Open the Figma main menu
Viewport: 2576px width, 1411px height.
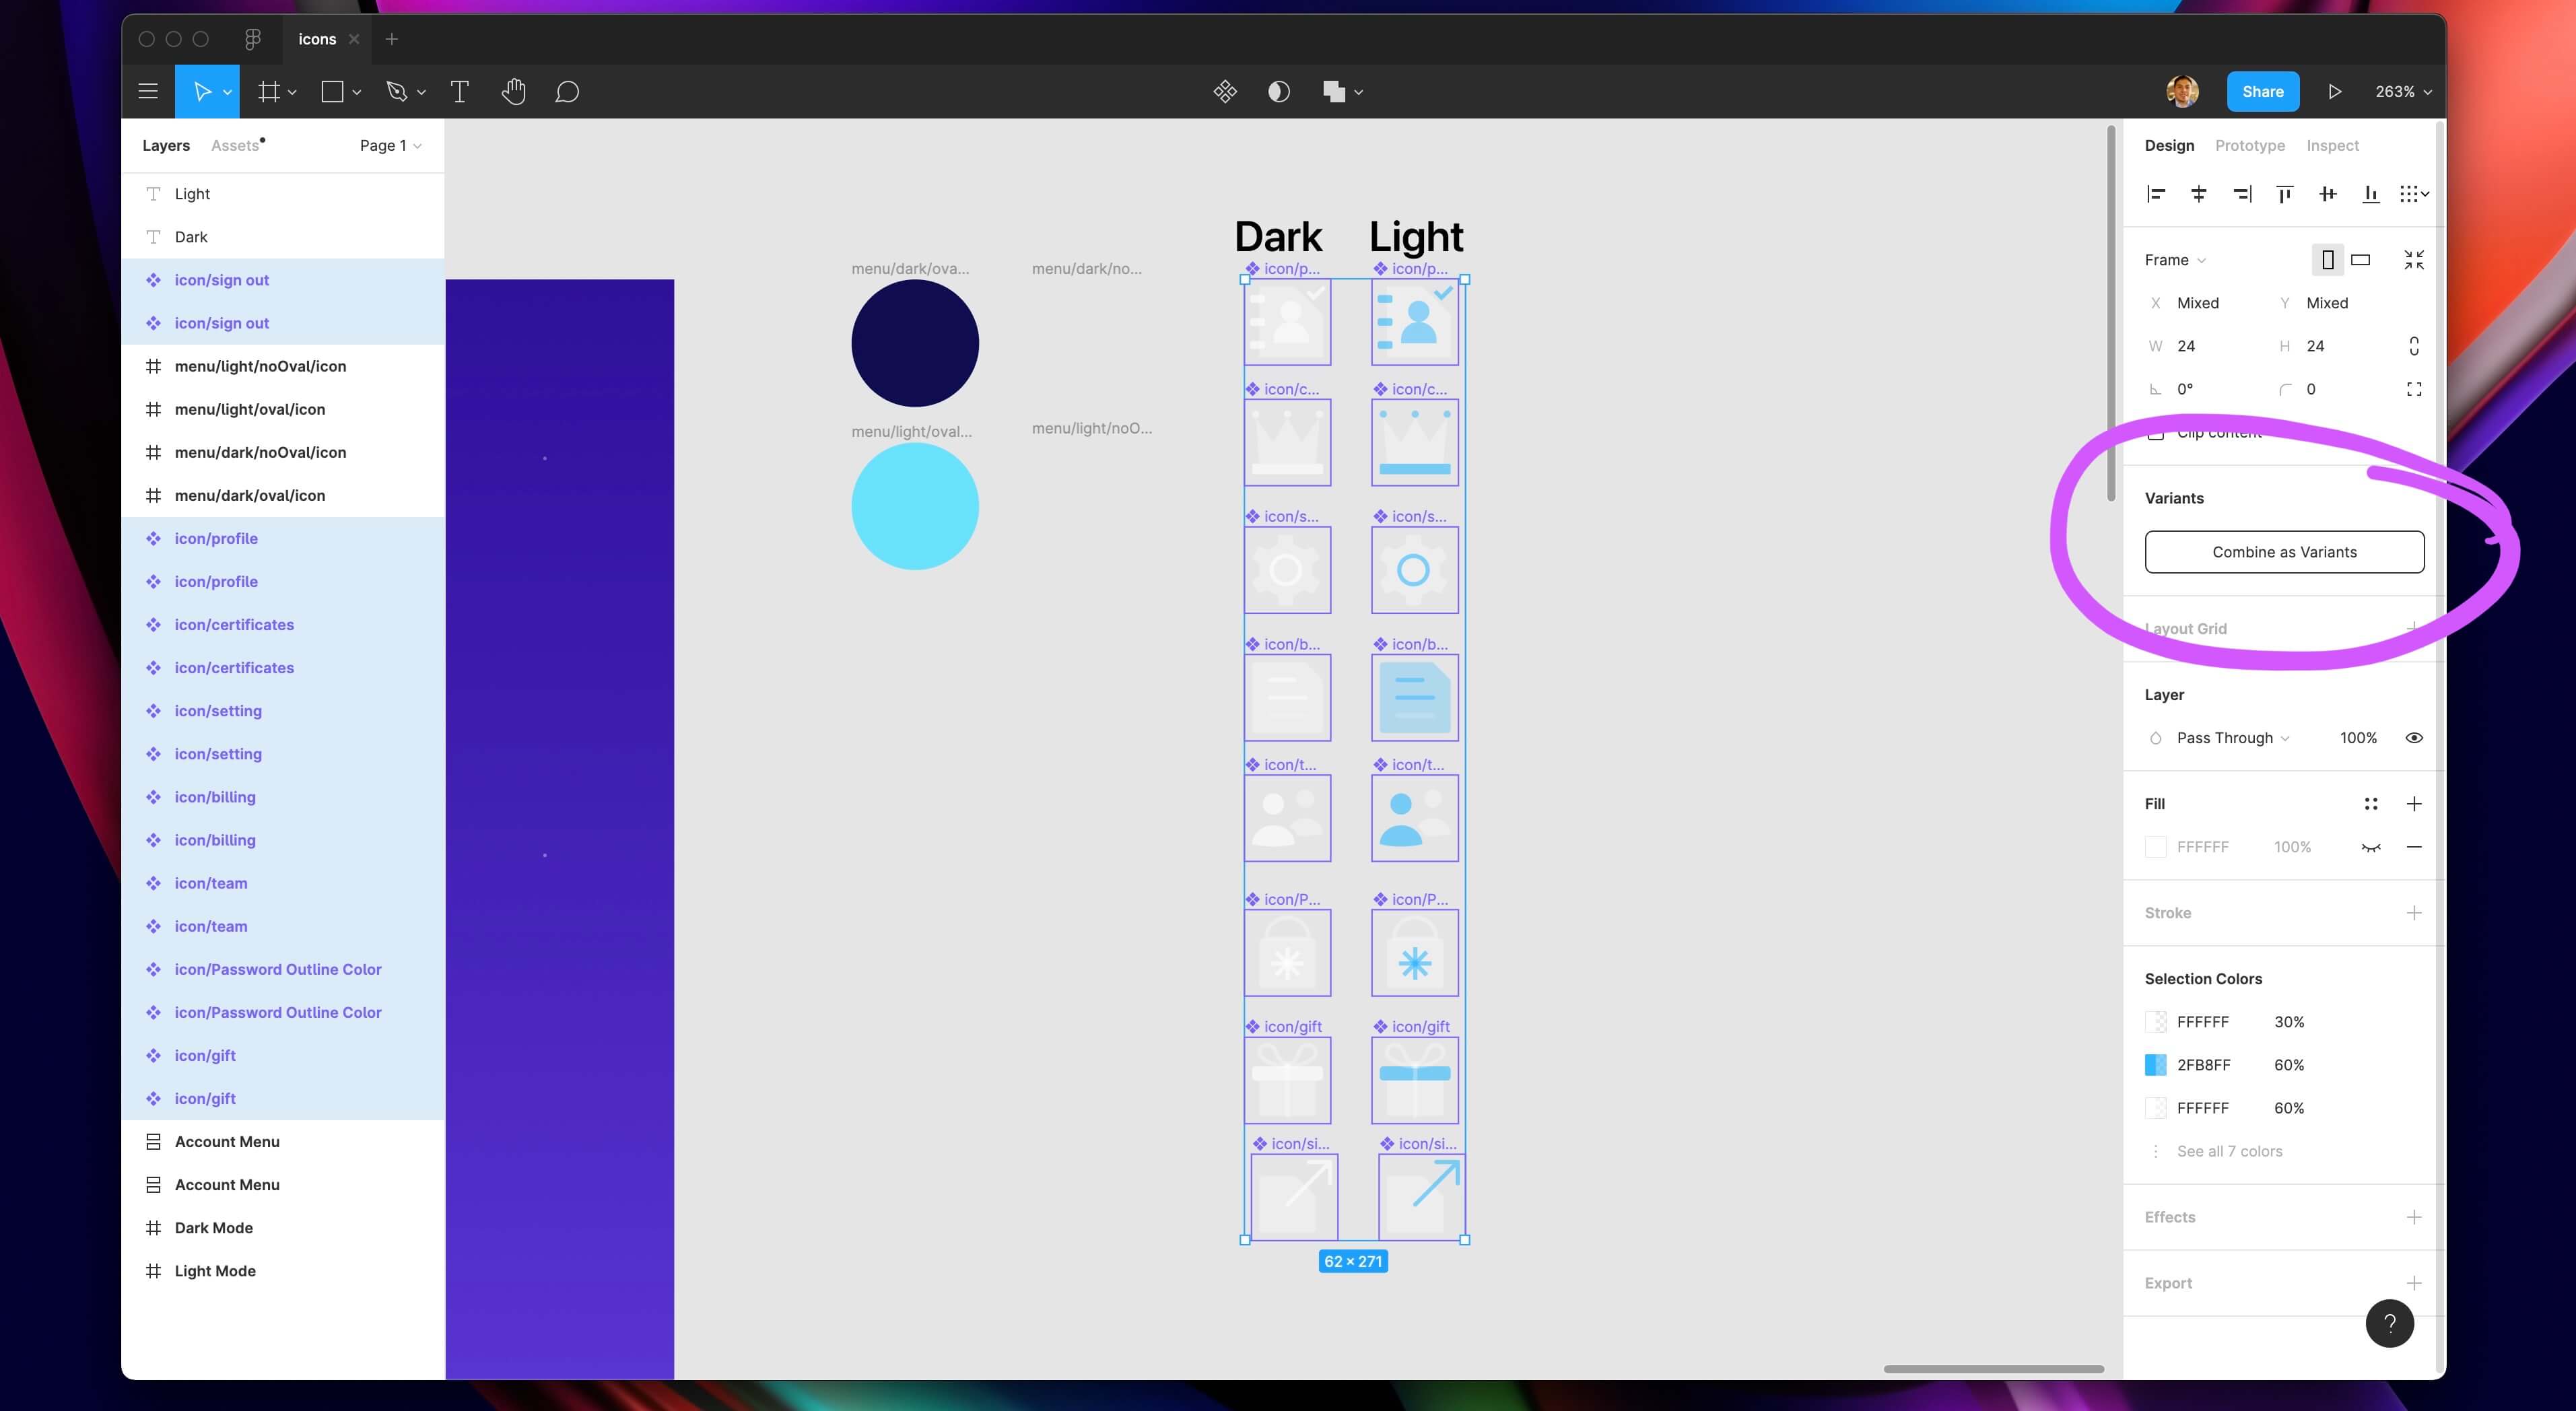click(x=147, y=91)
